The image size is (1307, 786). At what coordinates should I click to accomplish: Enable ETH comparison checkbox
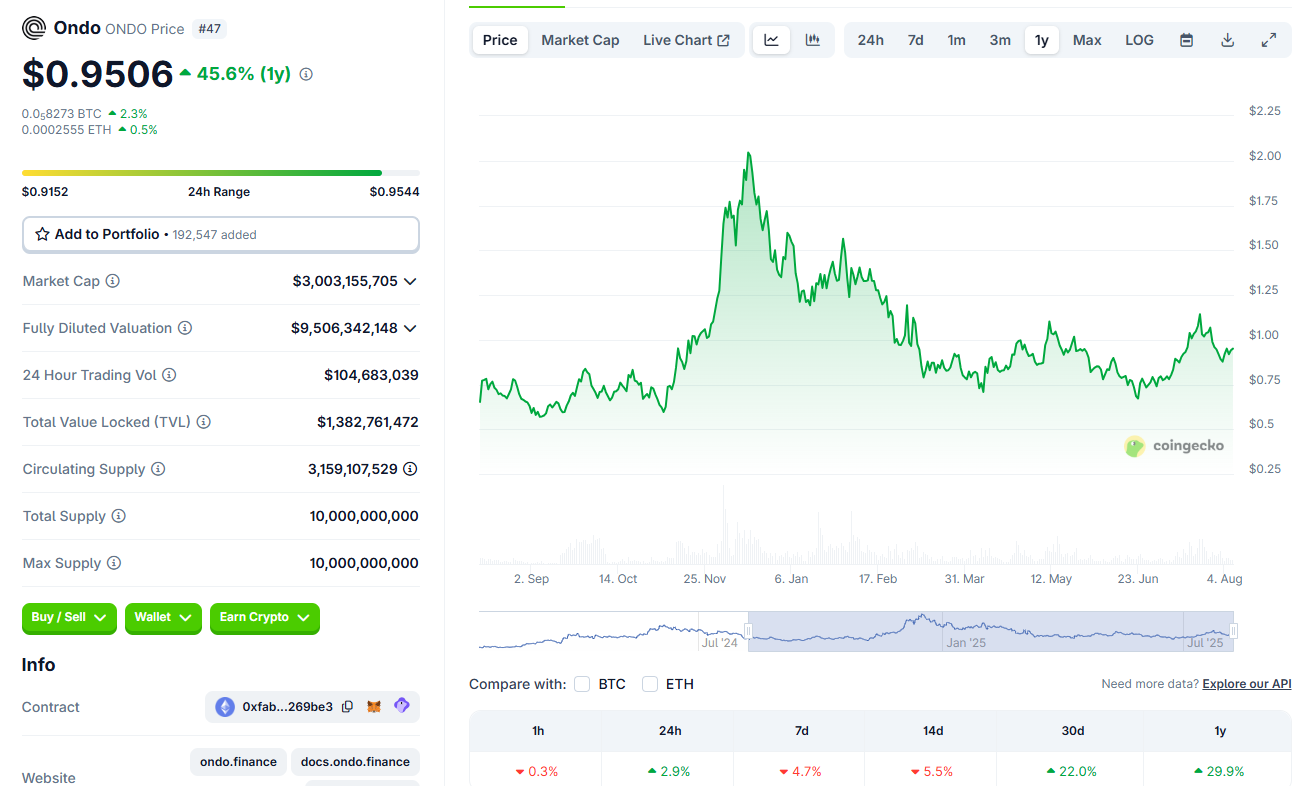pos(650,684)
